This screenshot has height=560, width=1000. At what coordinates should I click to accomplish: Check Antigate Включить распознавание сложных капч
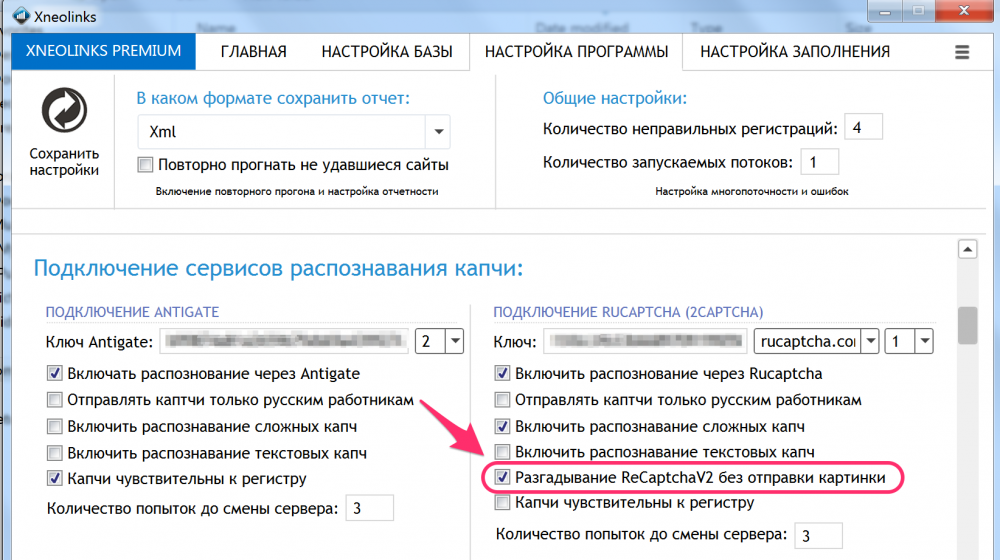click(55, 426)
